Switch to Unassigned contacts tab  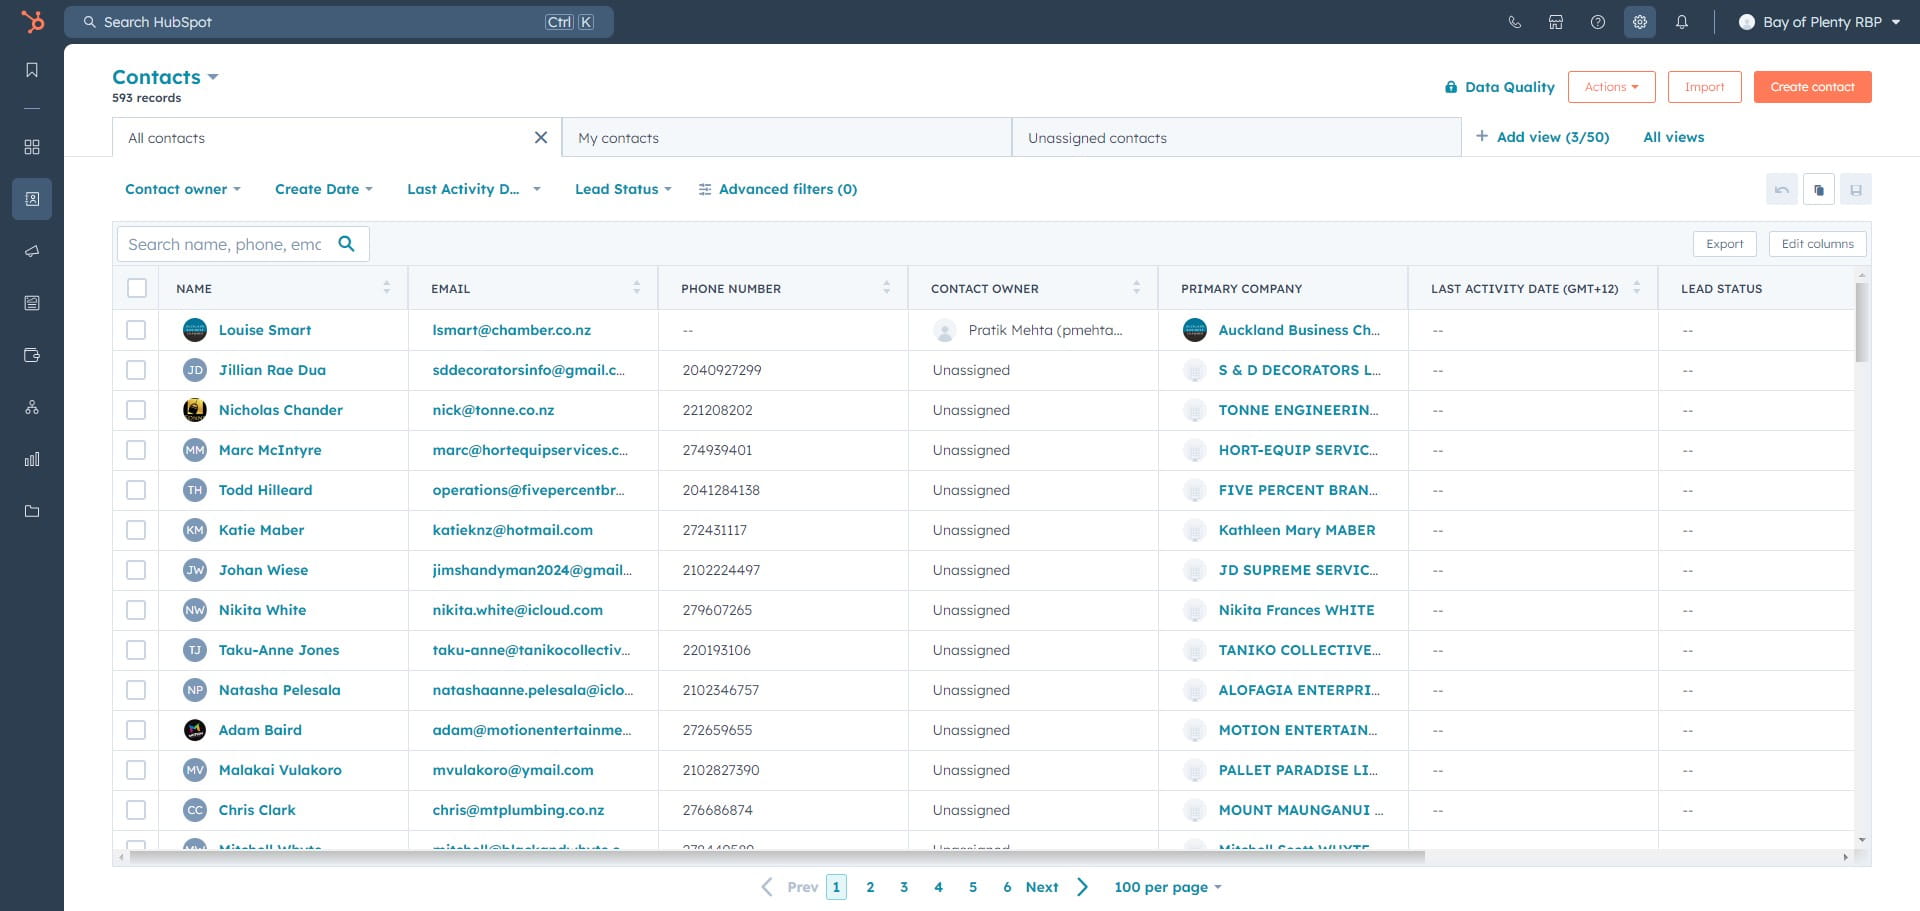[1236, 138]
